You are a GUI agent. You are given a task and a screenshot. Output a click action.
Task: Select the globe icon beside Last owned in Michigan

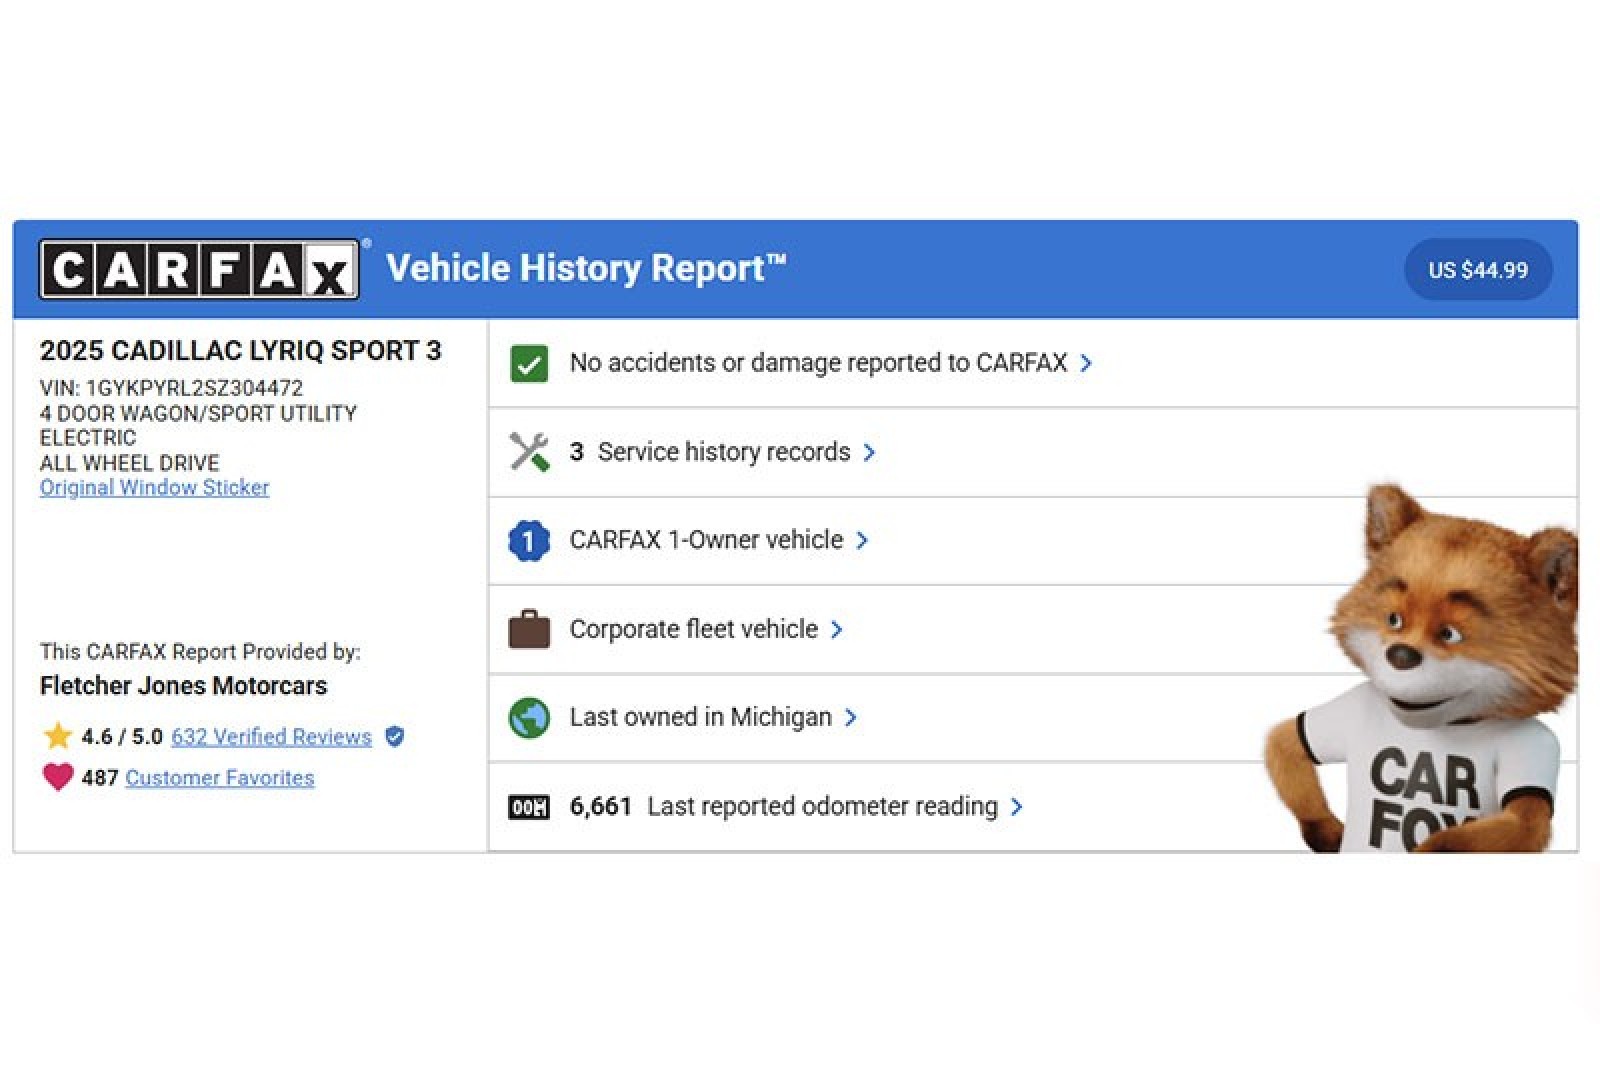[x=527, y=717]
